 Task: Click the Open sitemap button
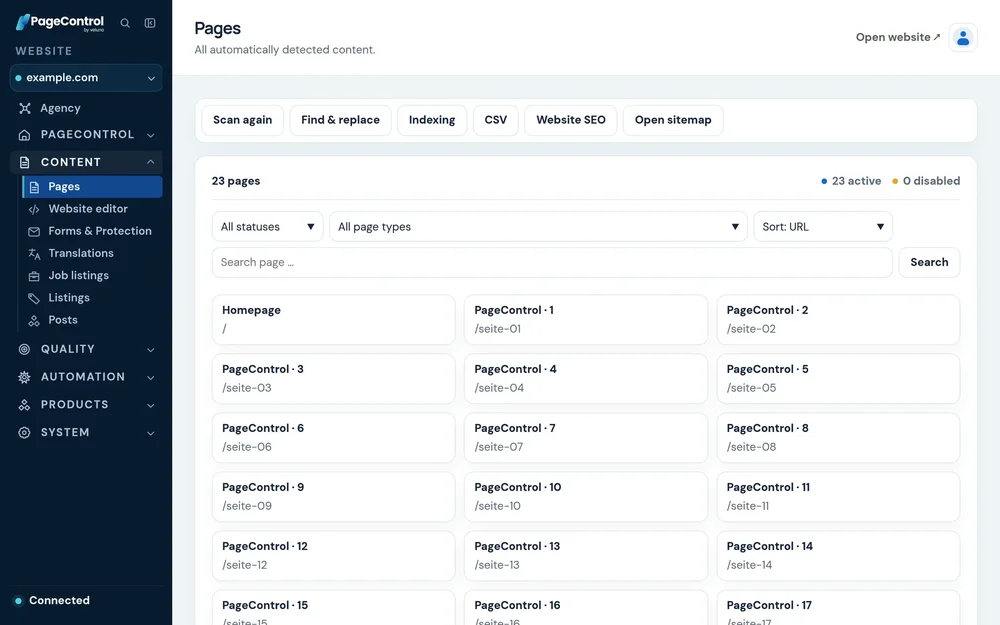point(673,120)
